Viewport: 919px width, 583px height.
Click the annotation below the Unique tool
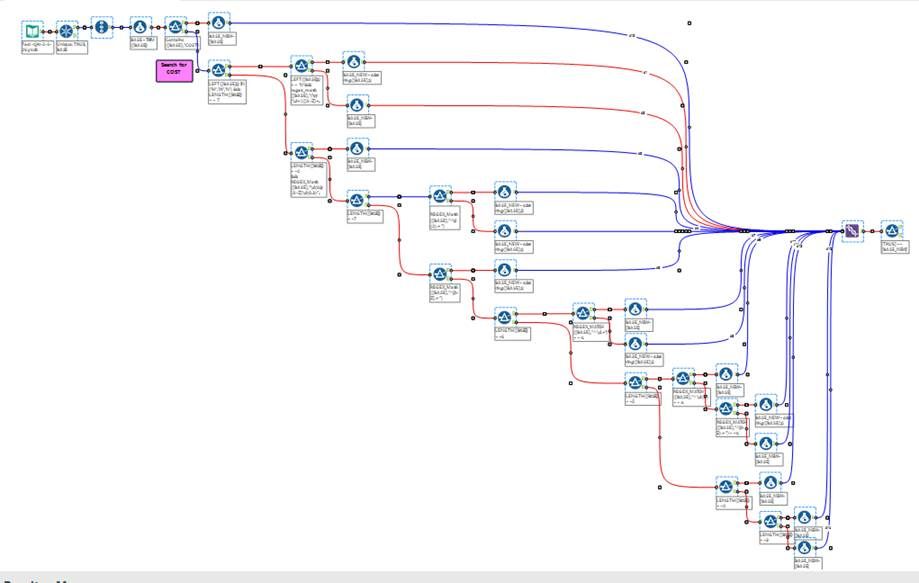point(72,47)
